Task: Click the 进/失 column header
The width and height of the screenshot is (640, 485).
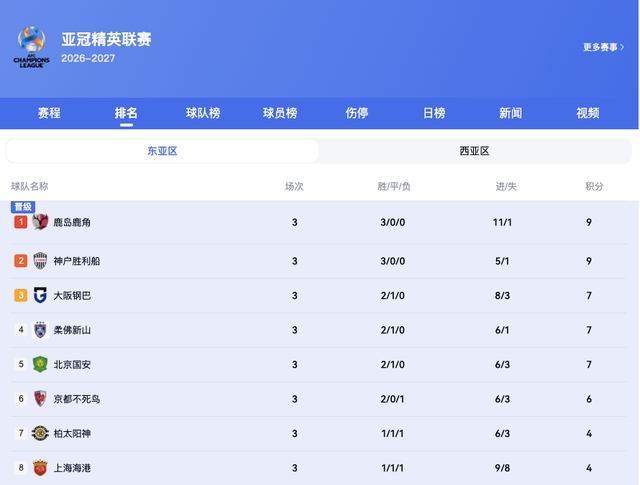Action: 506,187
